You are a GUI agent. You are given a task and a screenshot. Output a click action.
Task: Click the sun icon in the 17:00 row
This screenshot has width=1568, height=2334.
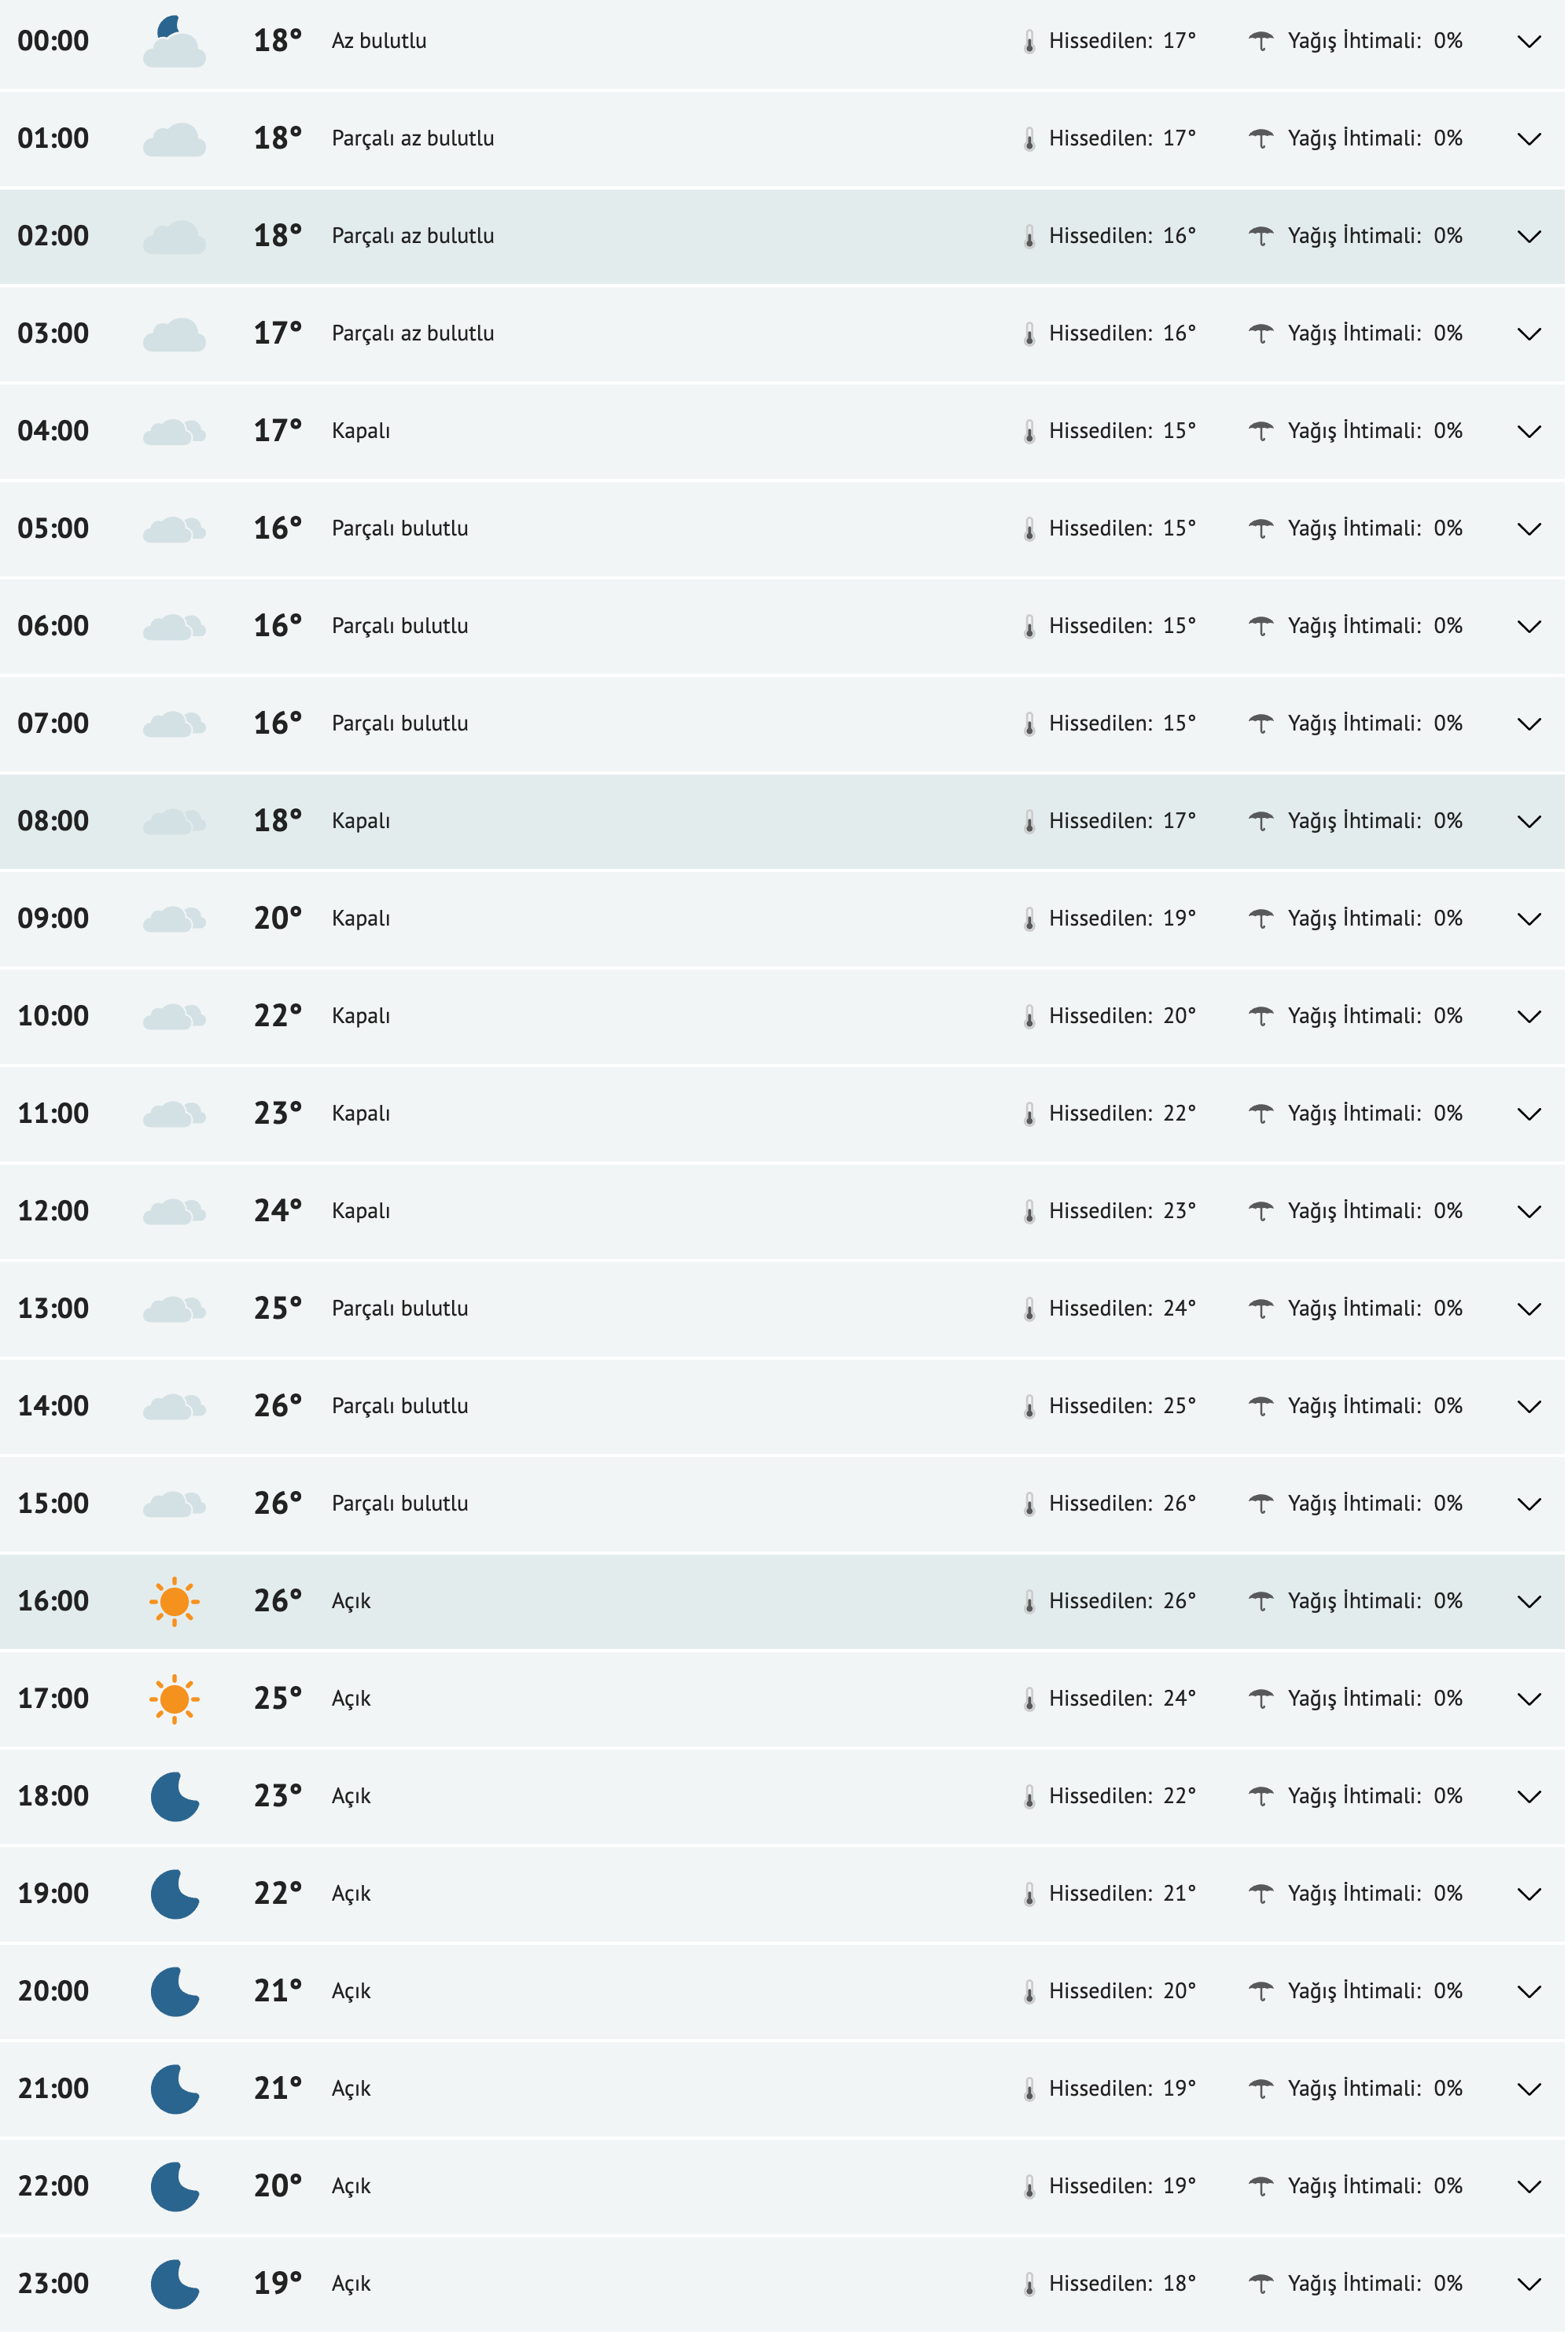[x=174, y=1700]
